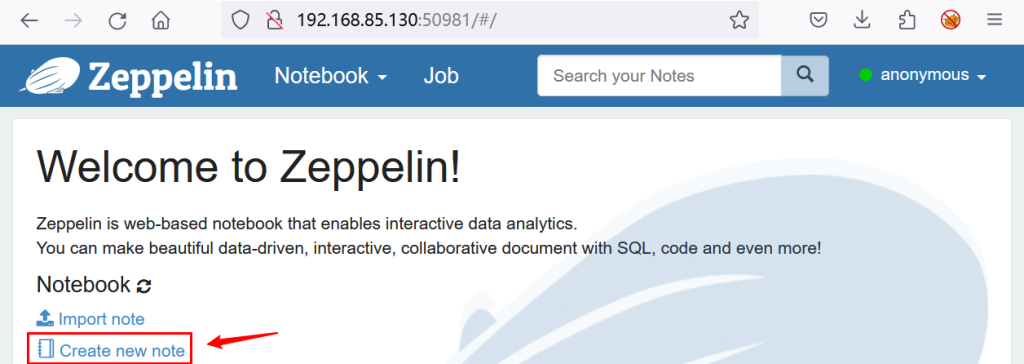Open the Firefox hamburger menu

click(x=995, y=20)
